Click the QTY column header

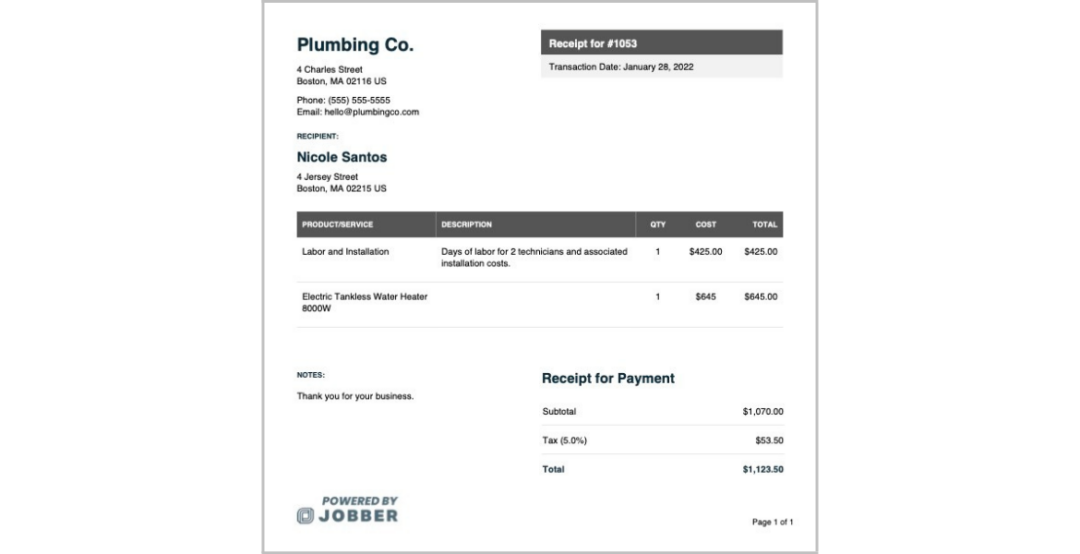658,225
